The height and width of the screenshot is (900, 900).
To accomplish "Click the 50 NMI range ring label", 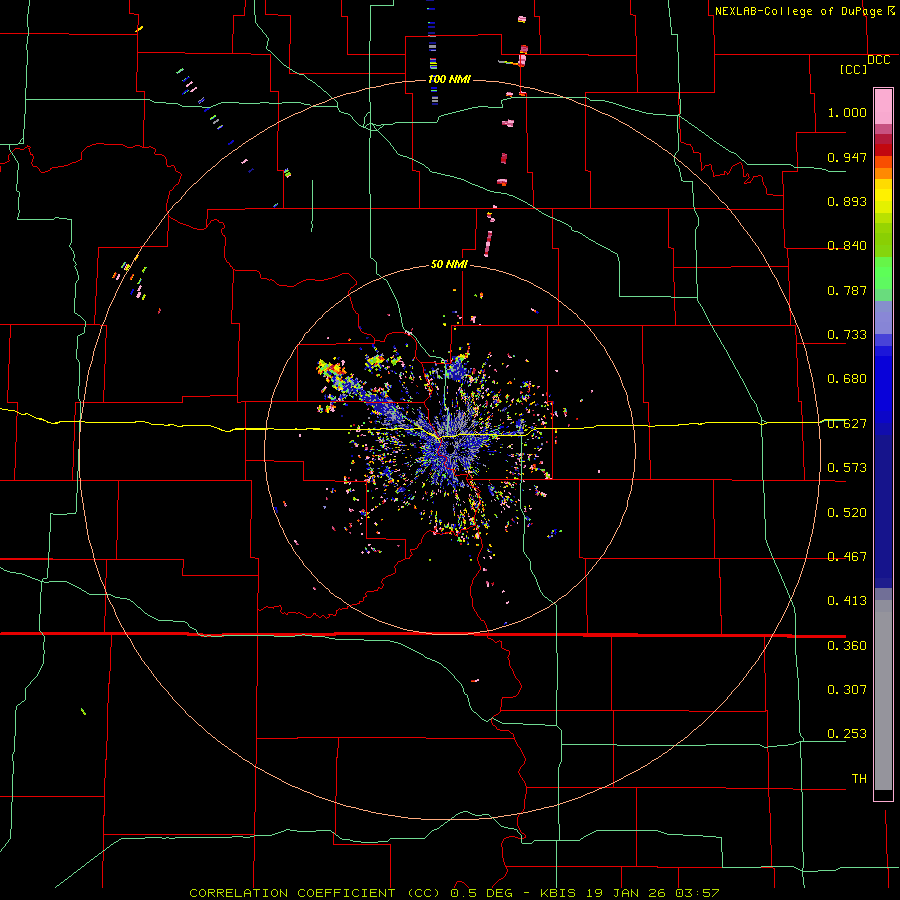I will (x=449, y=265).
